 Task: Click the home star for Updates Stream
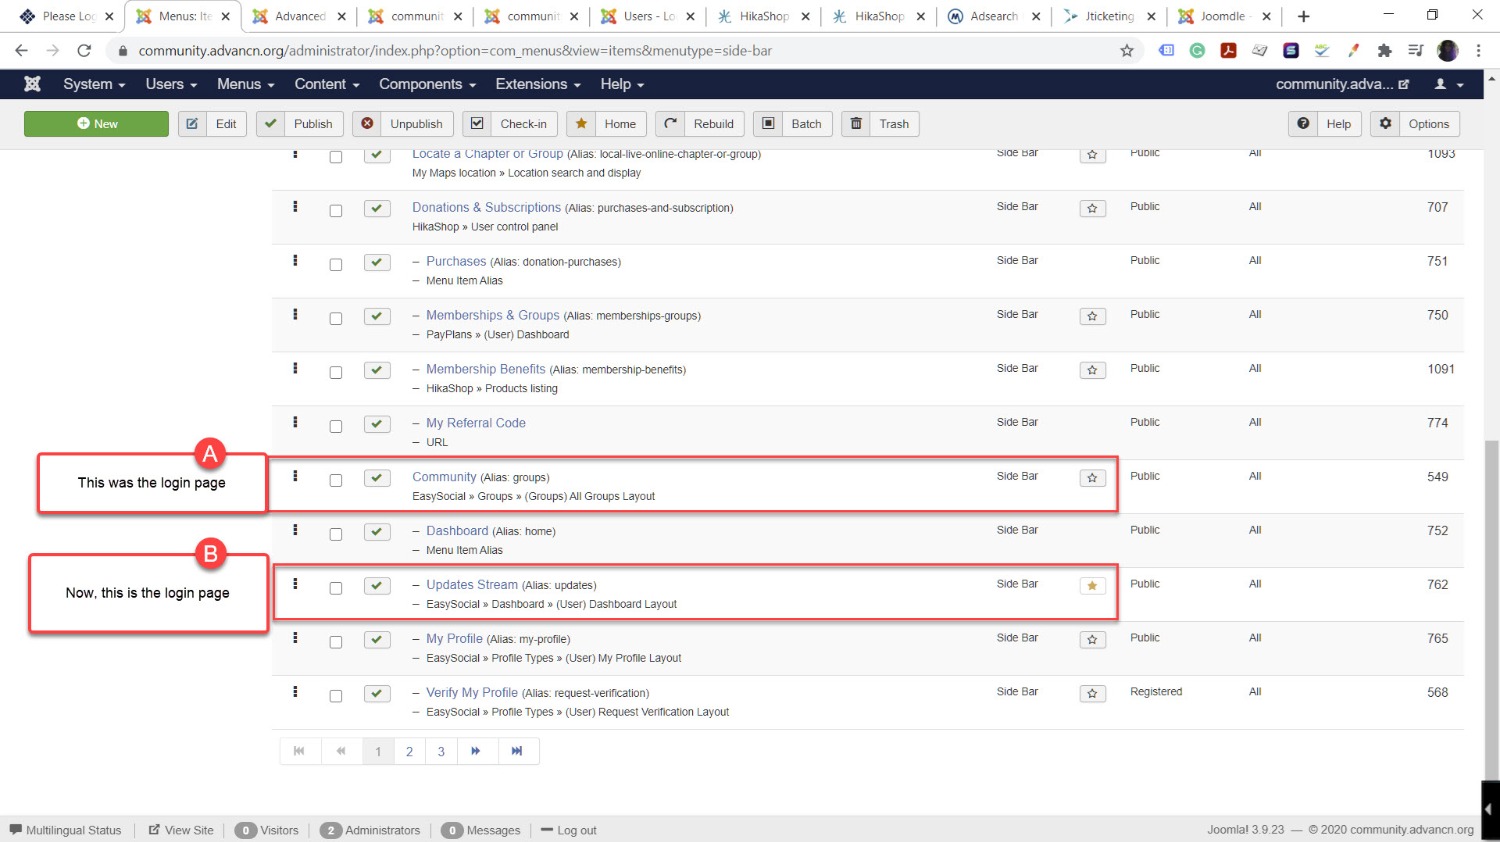(x=1092, y=586)
